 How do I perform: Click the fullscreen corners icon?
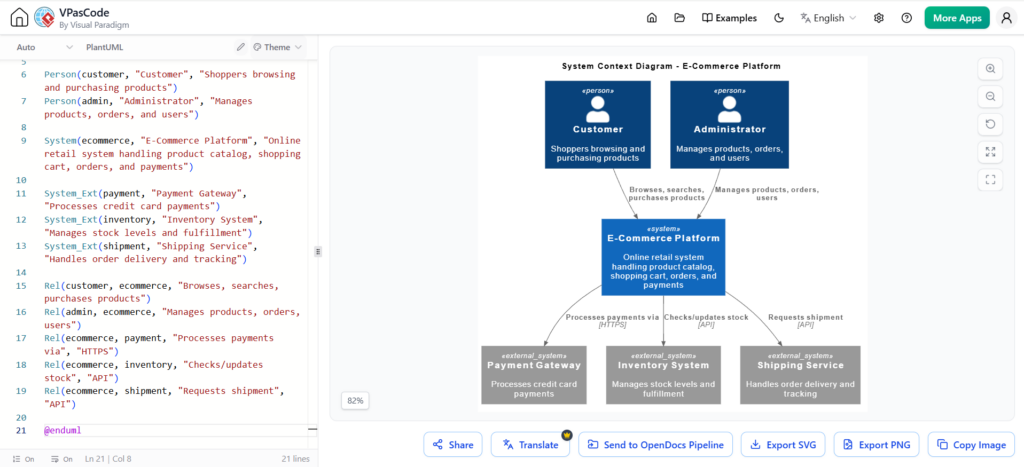990,180
